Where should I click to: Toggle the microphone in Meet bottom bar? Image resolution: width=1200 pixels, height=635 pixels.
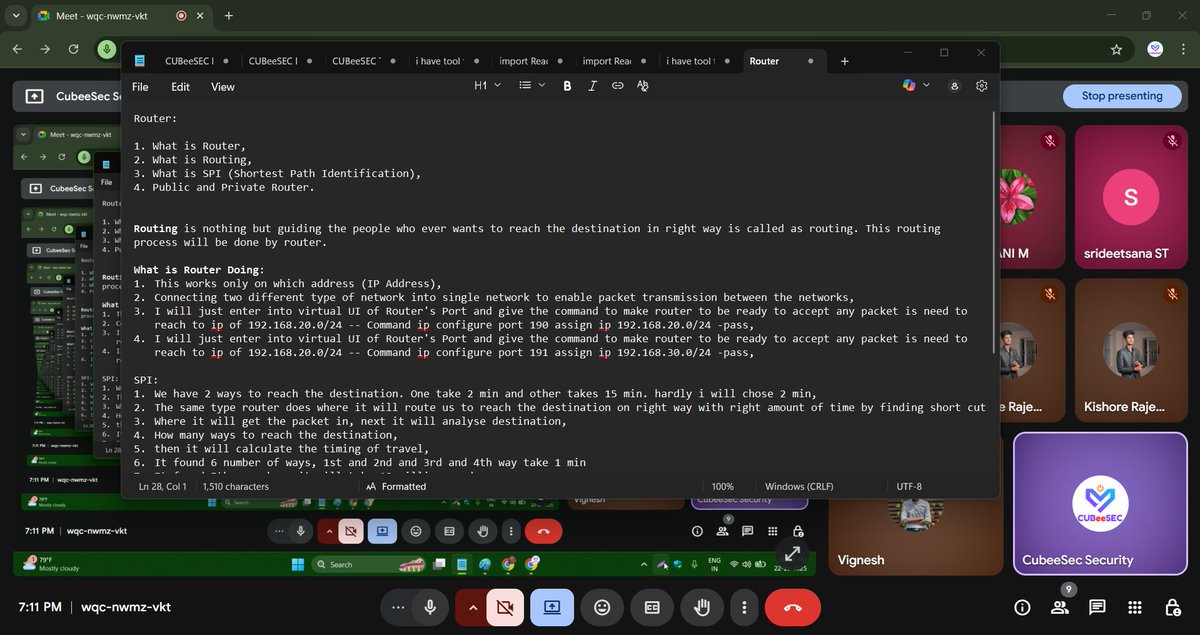point(430,607)
